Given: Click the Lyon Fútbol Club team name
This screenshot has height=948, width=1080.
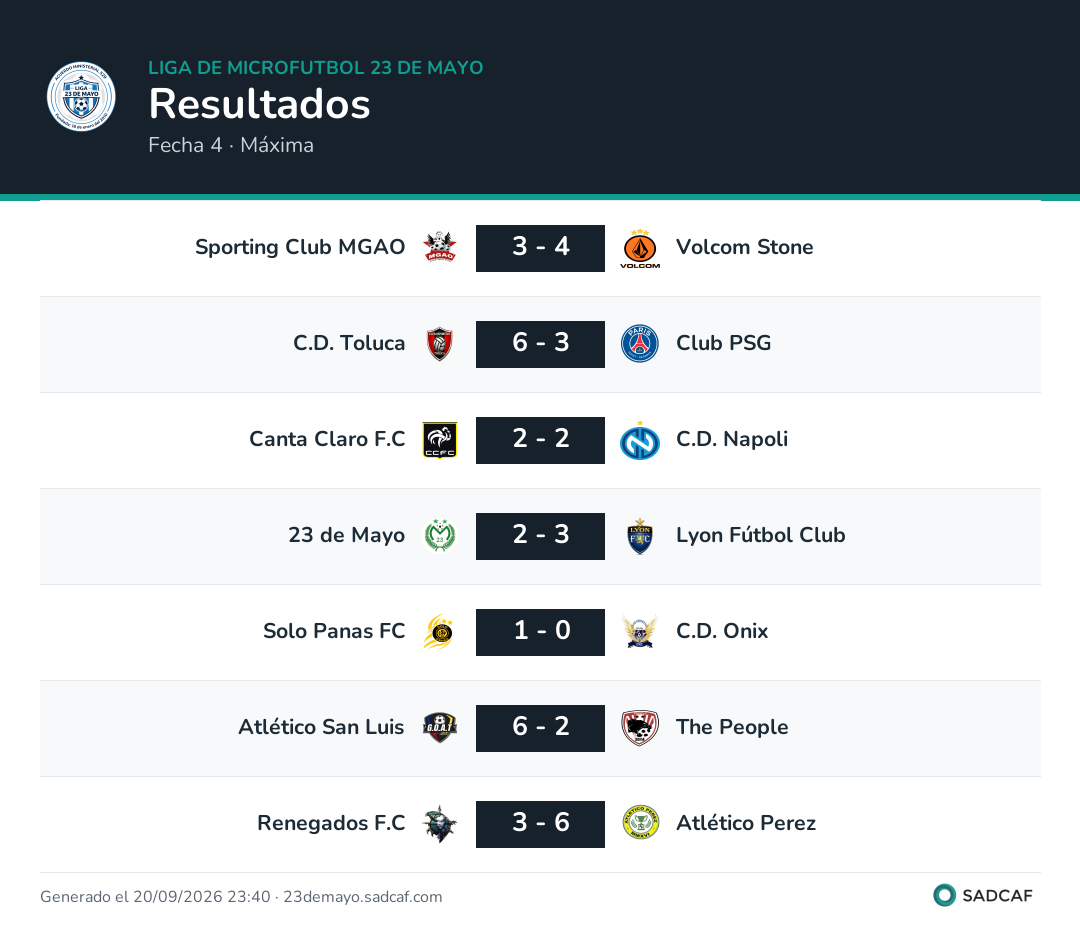Looking at the screenshot, I should click(760, 535).
